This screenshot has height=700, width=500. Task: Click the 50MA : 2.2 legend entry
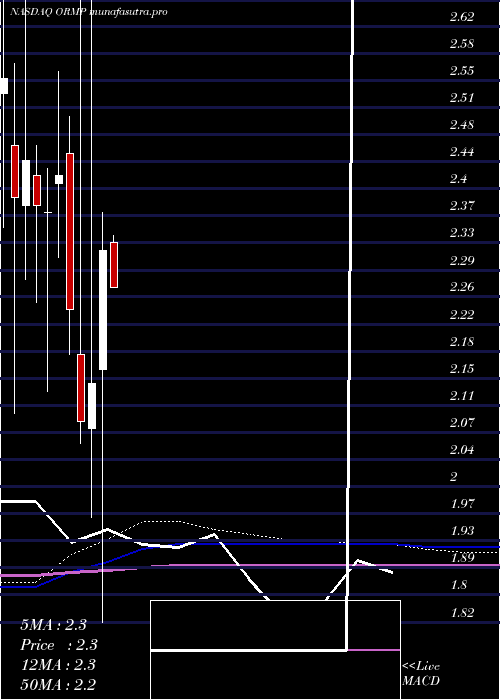[x=58, y=685]
